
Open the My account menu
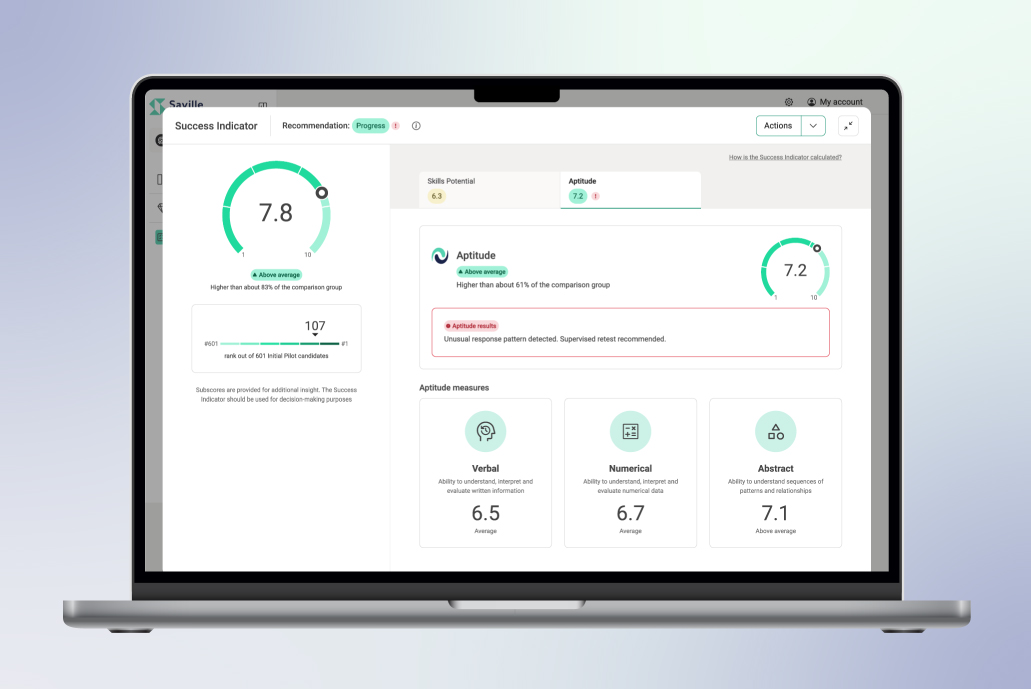pyautogui.click(x=834, y=102)
